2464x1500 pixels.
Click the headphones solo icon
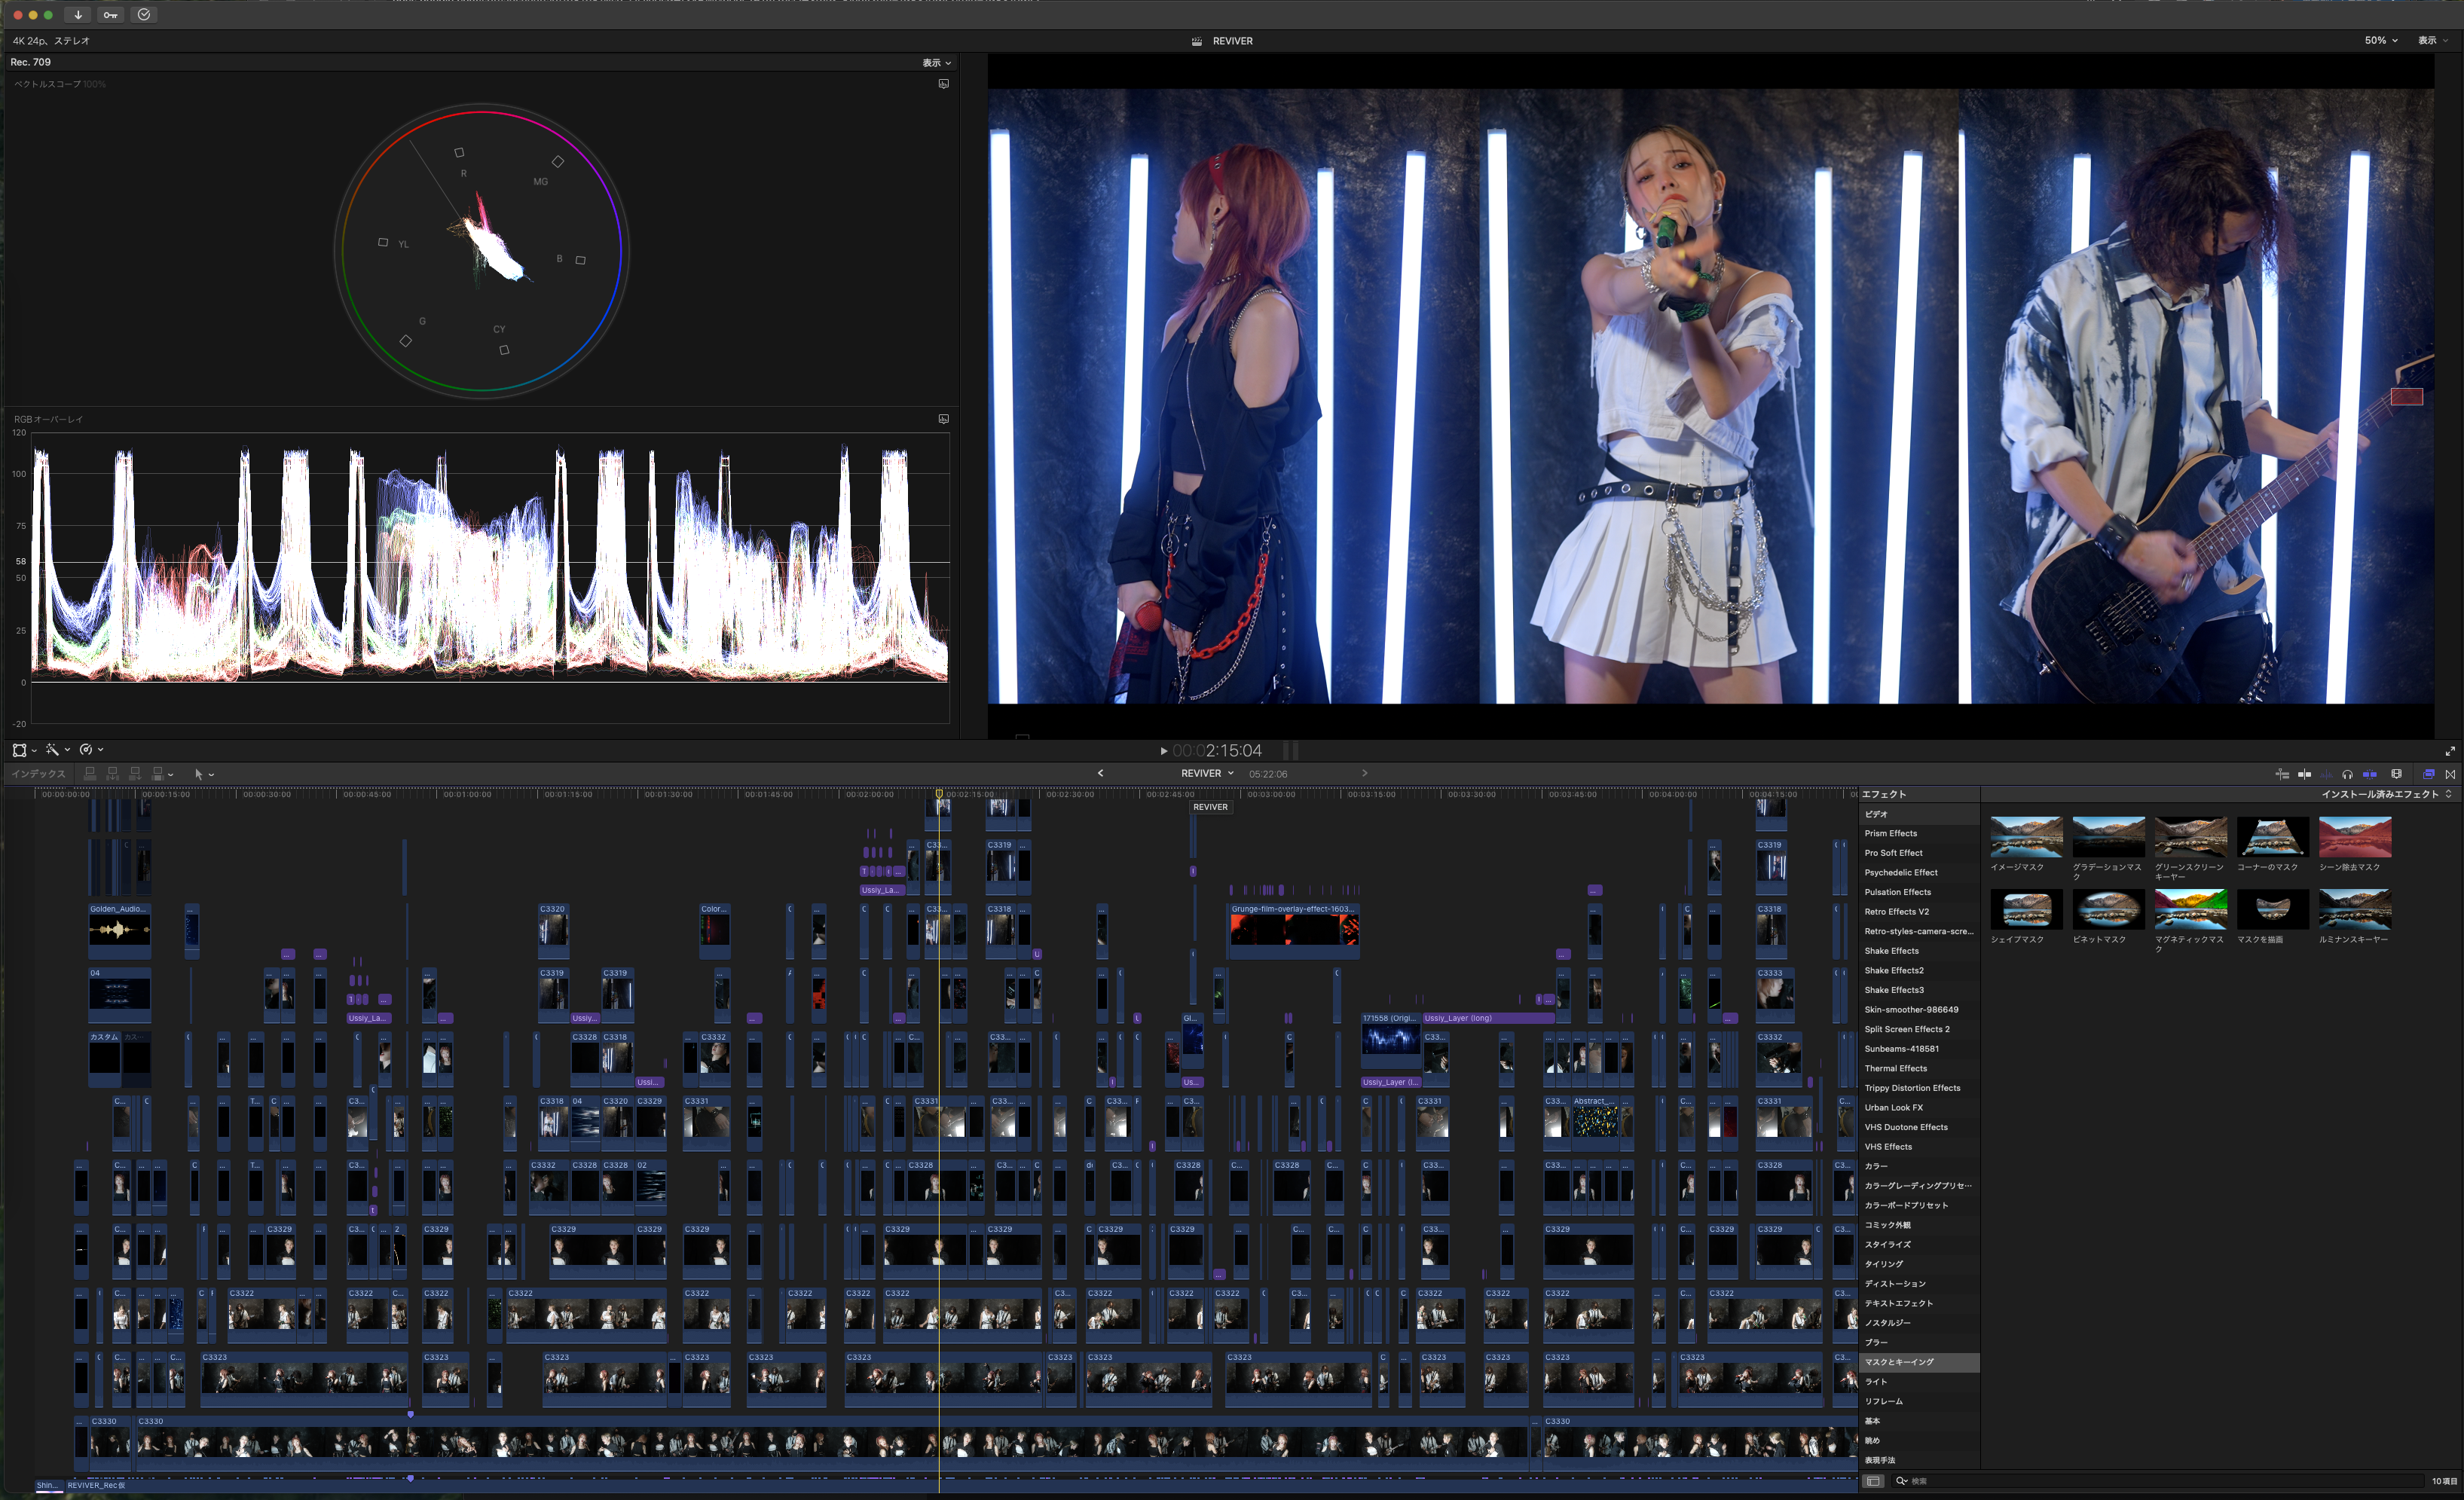click(x=2347, y=774)
